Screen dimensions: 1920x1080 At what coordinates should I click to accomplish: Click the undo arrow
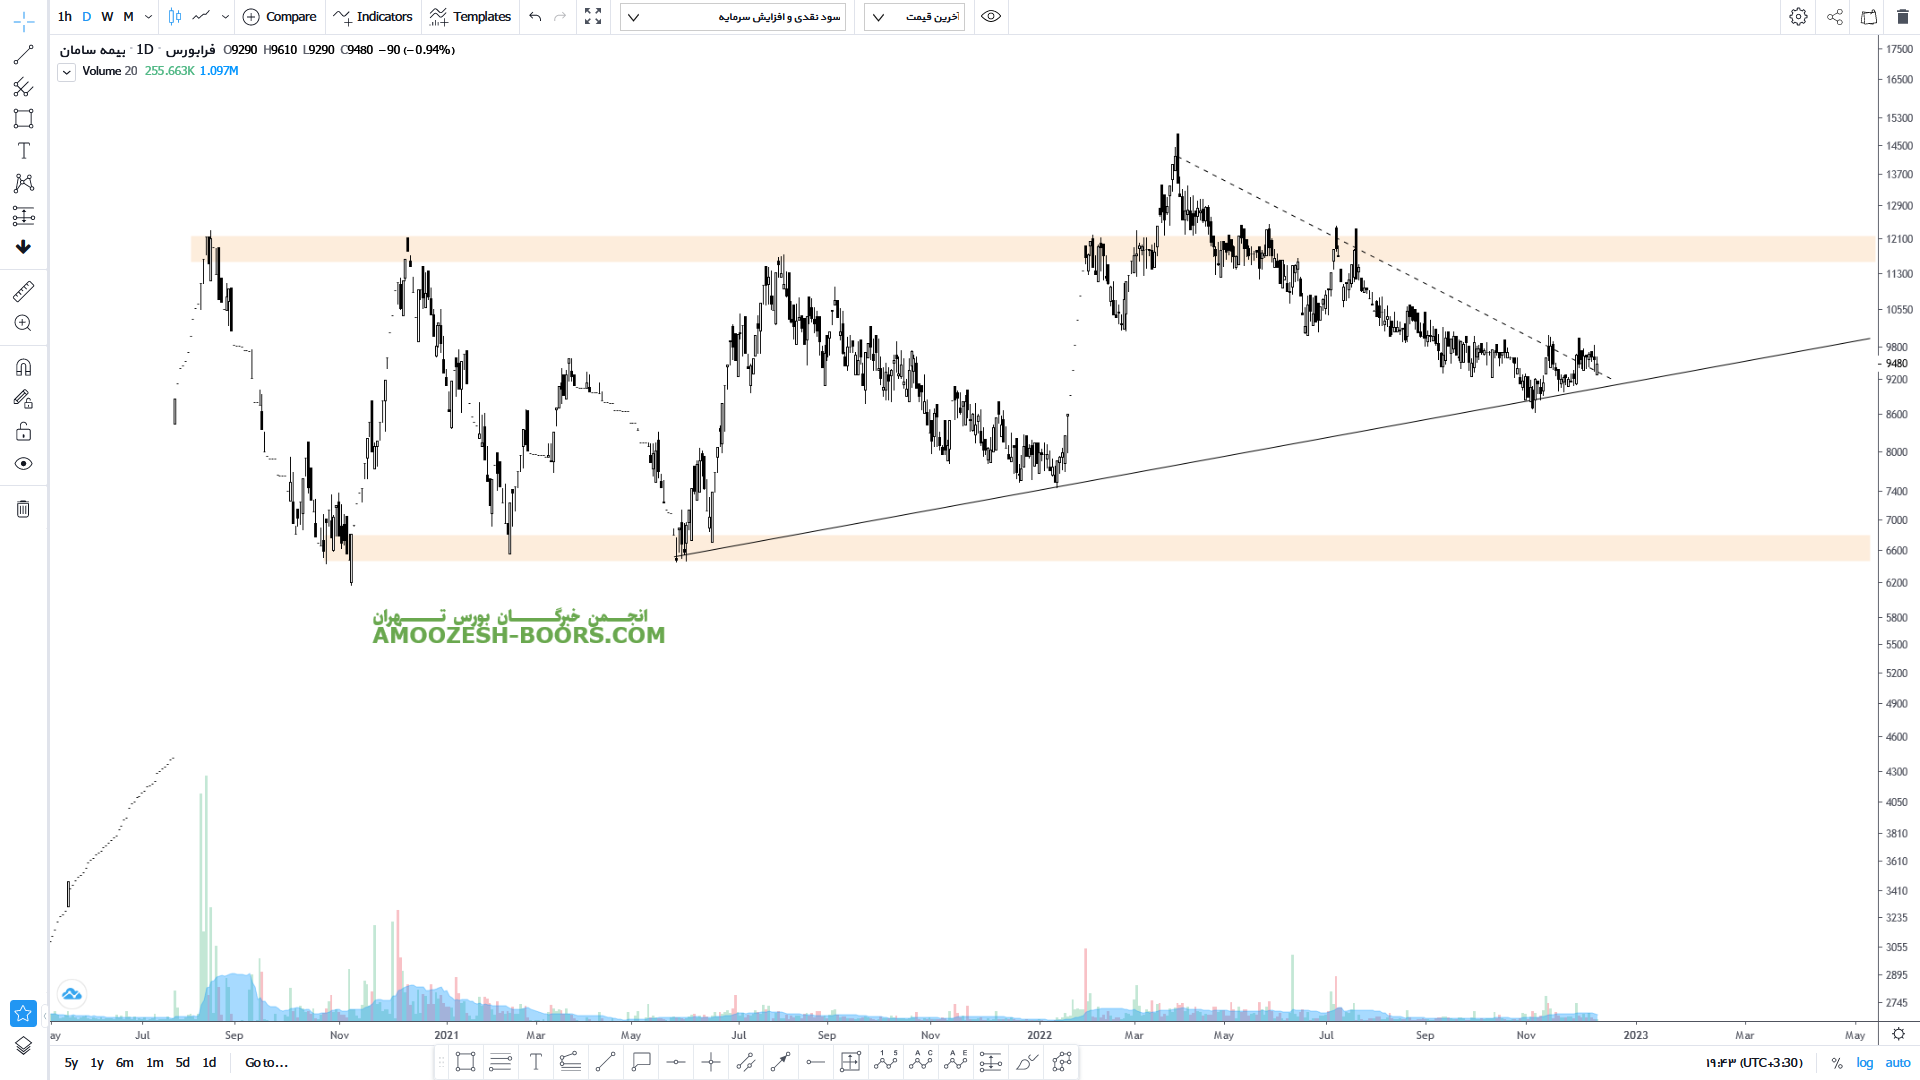coord(535,17)
